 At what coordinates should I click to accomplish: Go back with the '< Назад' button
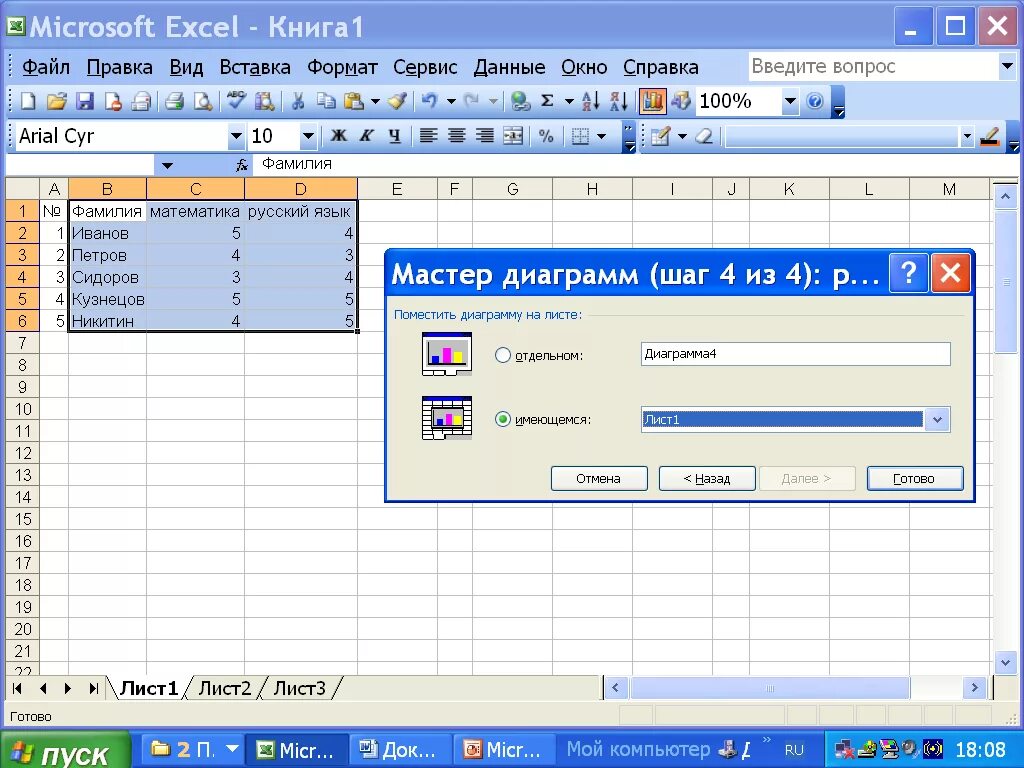pos(707,479)
